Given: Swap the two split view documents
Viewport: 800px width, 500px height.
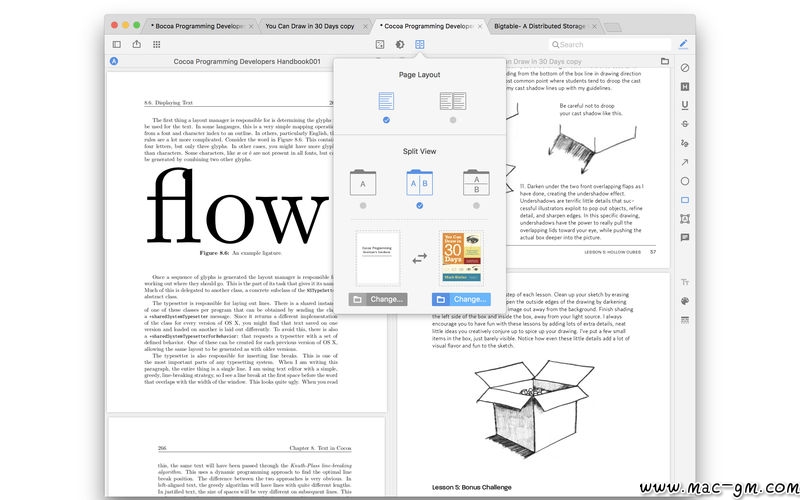Looking at the screenshot, I should pyautogui.click(x=420, y=256).
